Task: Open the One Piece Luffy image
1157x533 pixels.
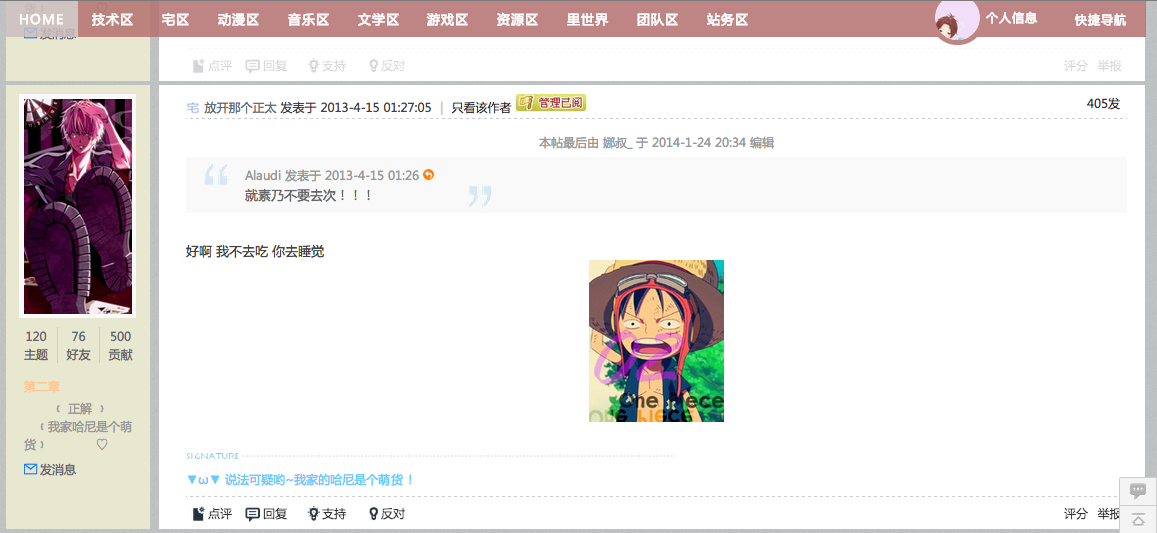Action: pyautogui.click(x=656, y=341)
